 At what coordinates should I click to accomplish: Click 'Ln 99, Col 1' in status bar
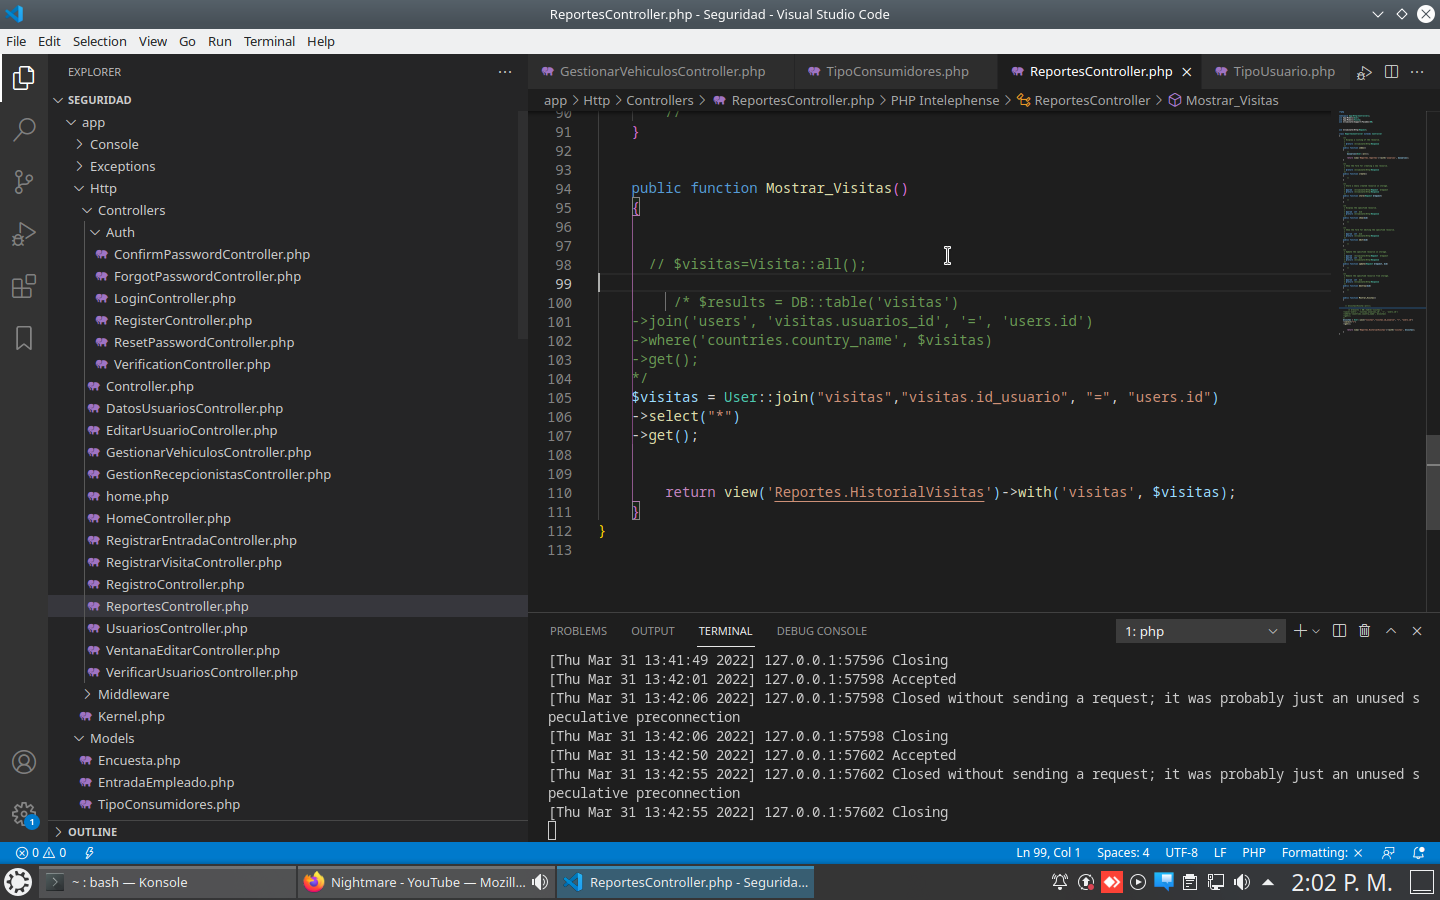(1048, 853)
